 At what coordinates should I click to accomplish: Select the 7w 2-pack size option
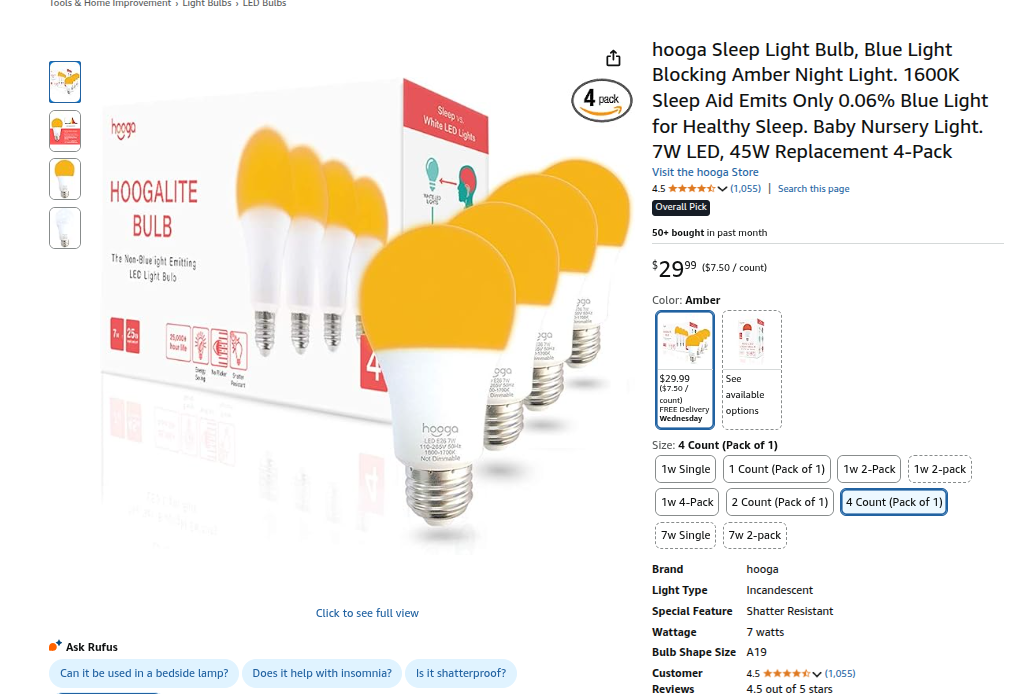click(x=755, y=535)
